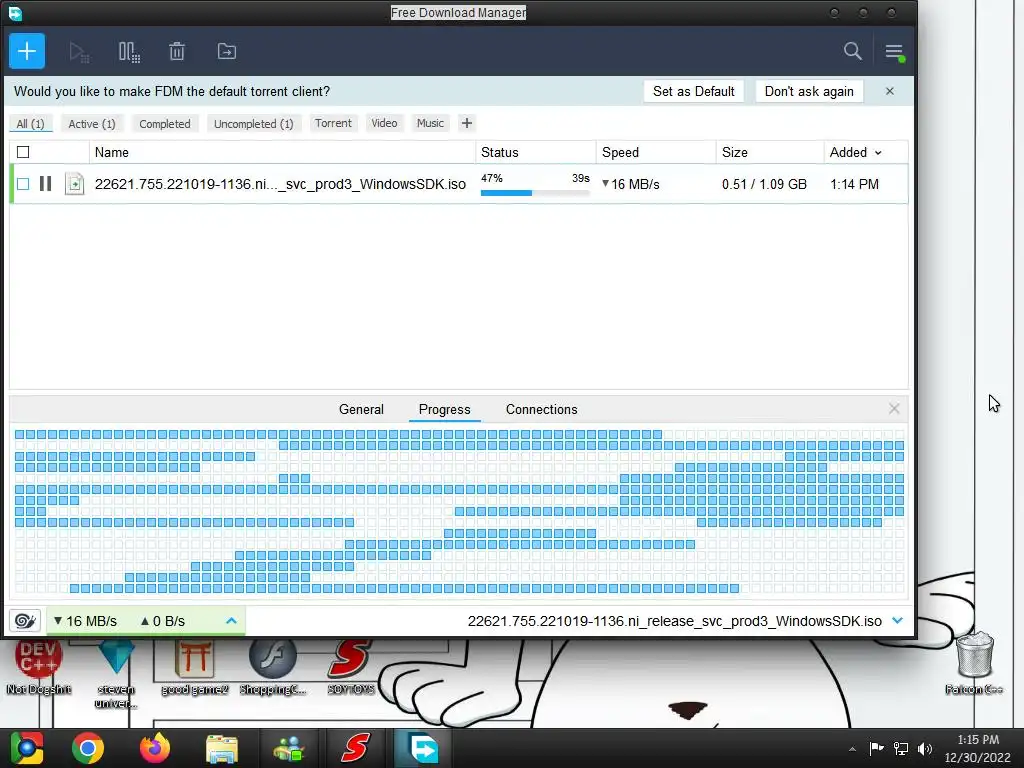
Task: Click the trash delete icon in toolbar
Action: tap(177, 51)
